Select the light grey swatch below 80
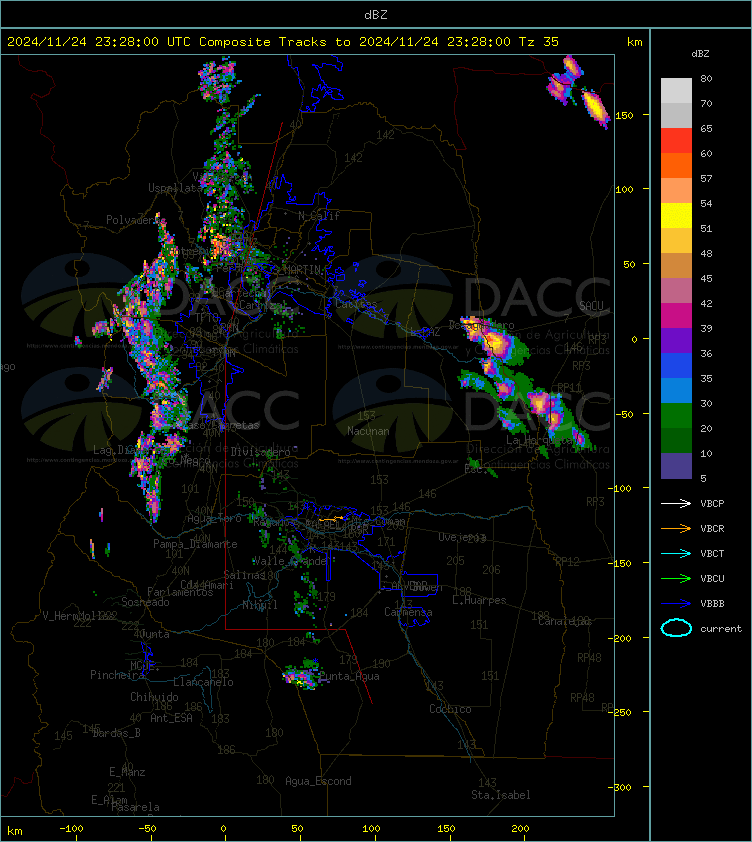The height and width of the screenshot is (842, 752). click(676, 90)
